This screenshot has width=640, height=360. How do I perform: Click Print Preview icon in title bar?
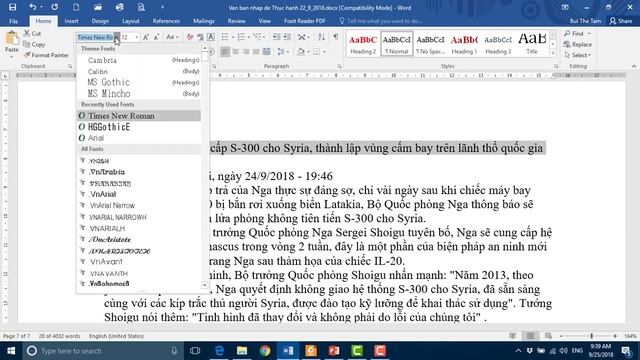click(x=141, y=7)
